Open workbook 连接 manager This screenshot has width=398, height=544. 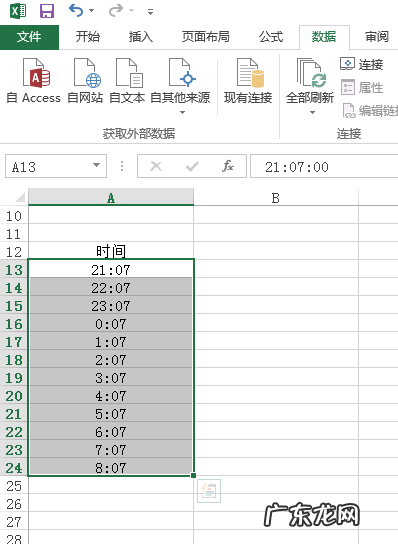point(362,65)
